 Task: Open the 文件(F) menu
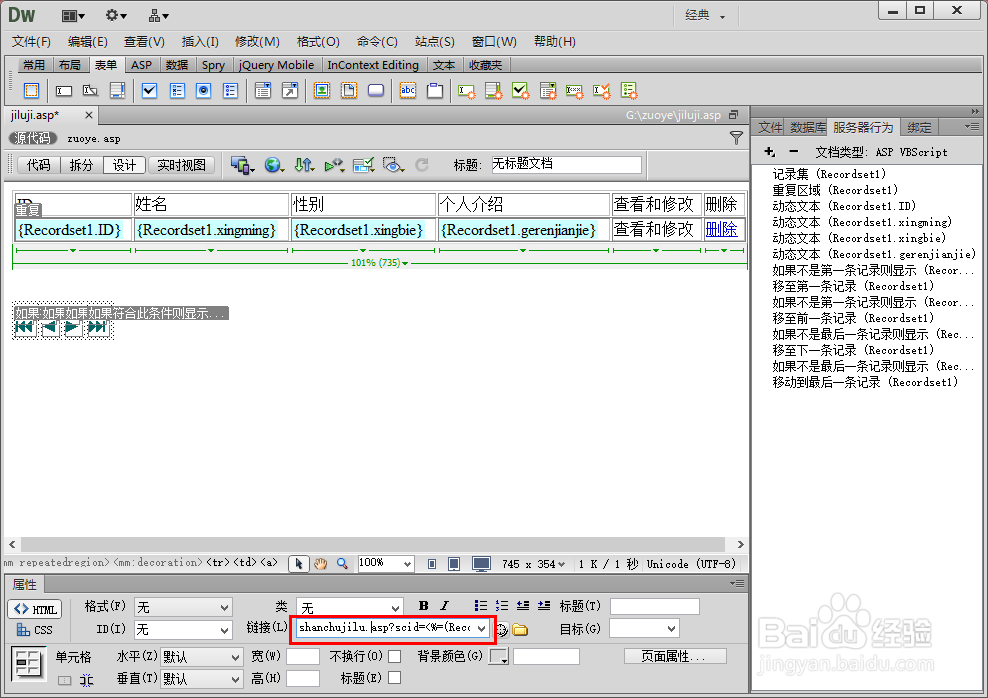coord(31,42)
